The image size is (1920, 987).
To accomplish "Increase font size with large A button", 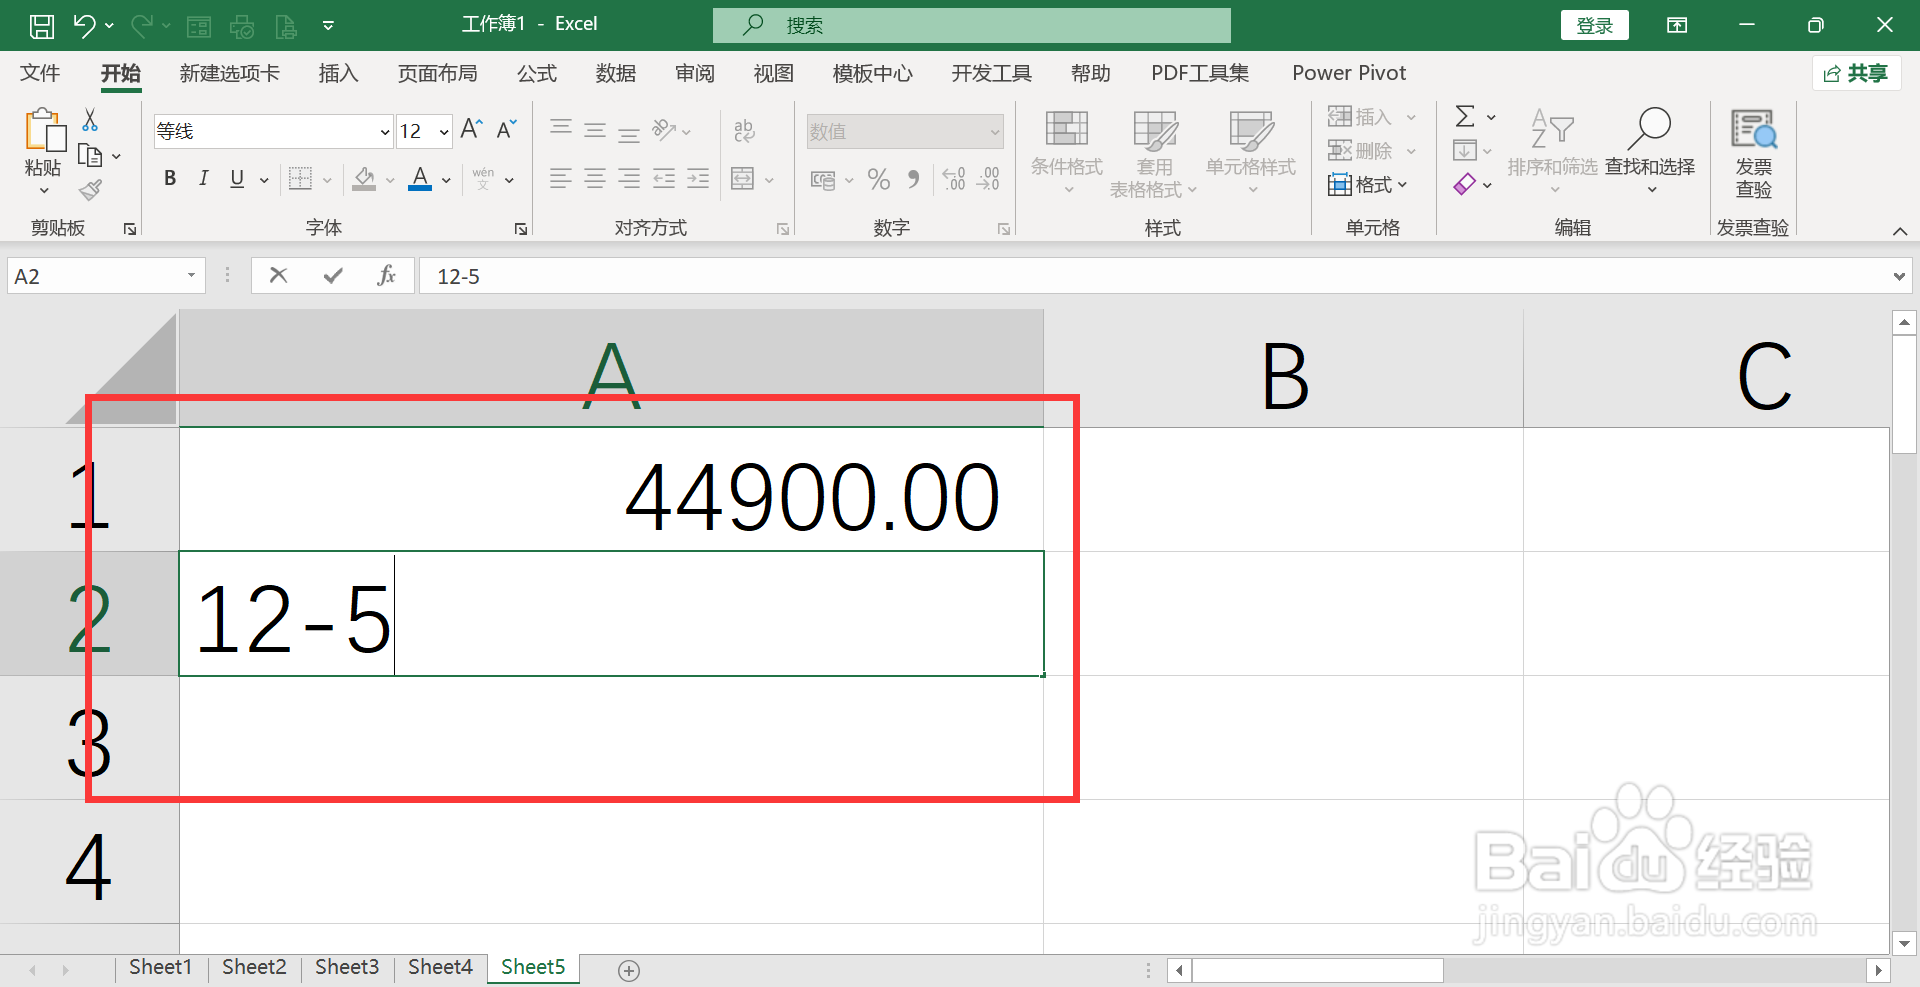I will tap(471, 130).
